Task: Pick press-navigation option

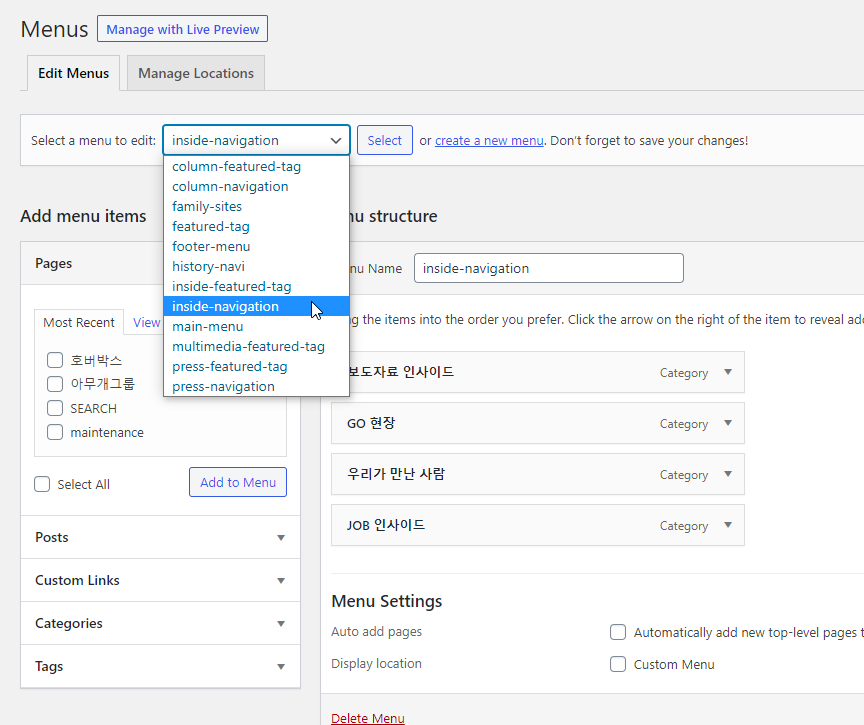Action: tap(256, 387)
